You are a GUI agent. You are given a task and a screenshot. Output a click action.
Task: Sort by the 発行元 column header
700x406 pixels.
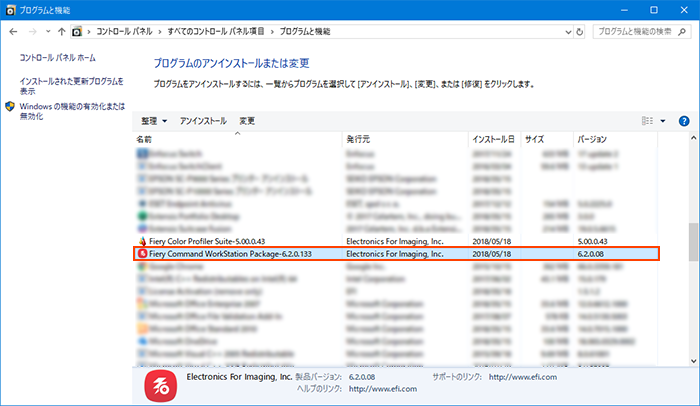click(x=405, y=139)
